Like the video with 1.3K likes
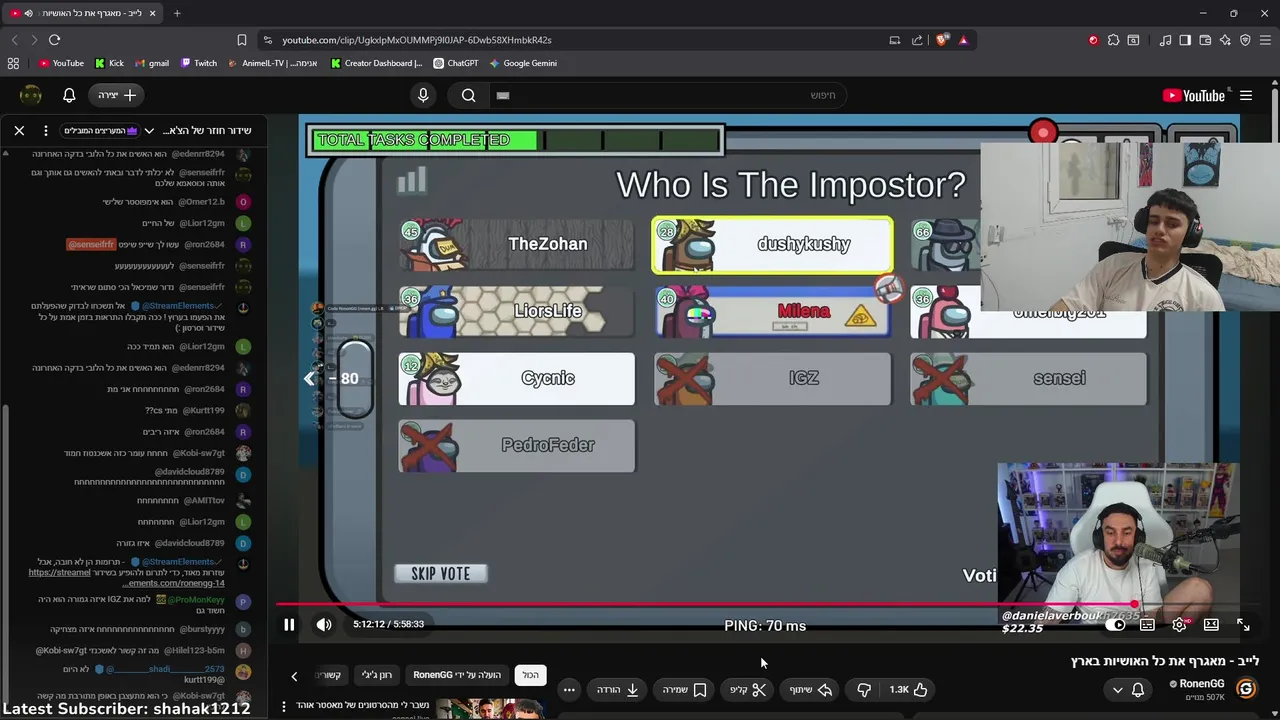Image resolution: width=1280 pixels, height=720 pixels. [909, 689]
